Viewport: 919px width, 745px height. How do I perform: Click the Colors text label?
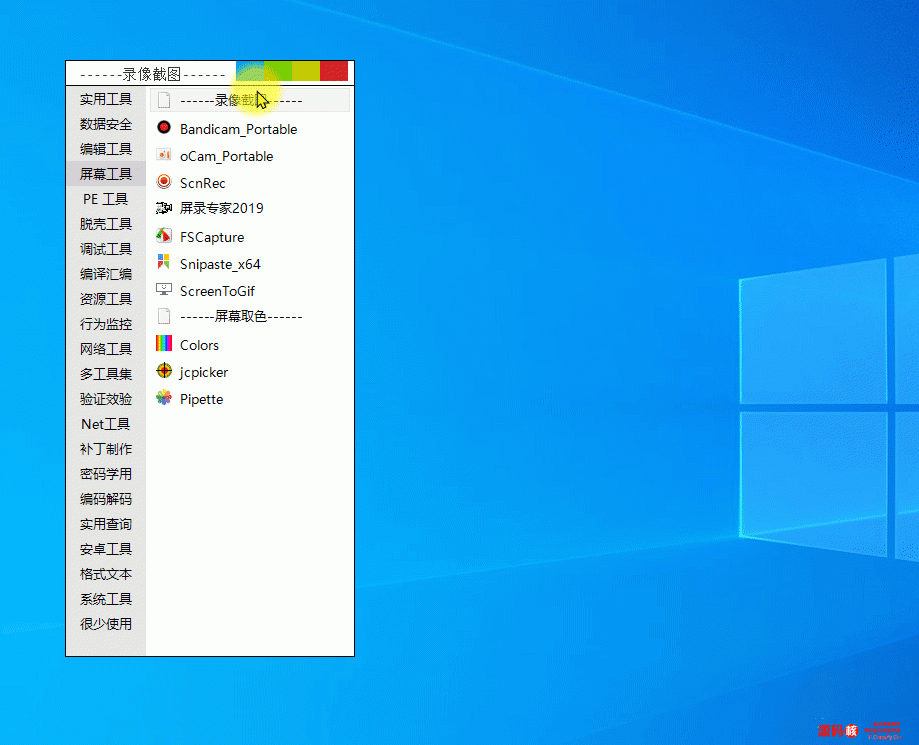tap(199, 345)
